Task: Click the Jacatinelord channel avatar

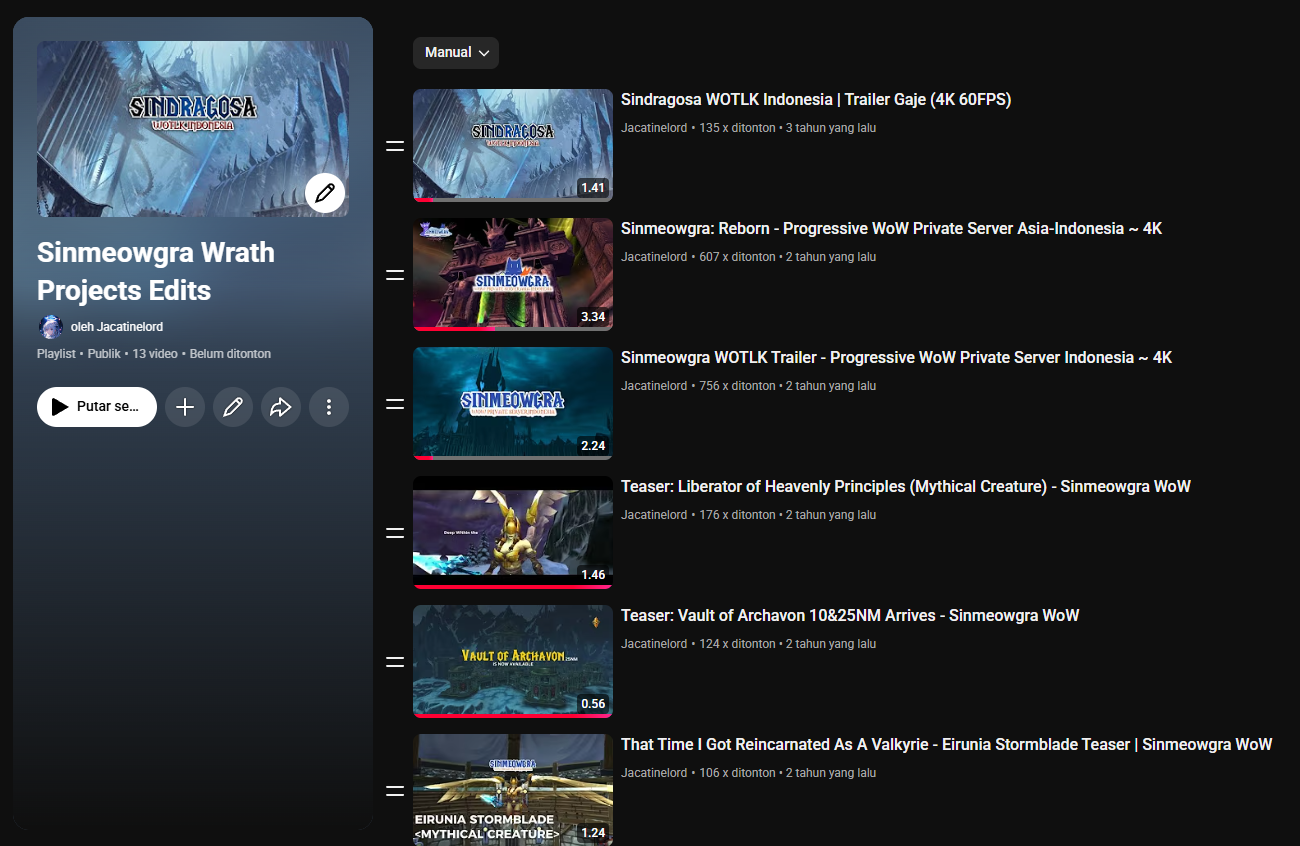Action: click(50, 327)
